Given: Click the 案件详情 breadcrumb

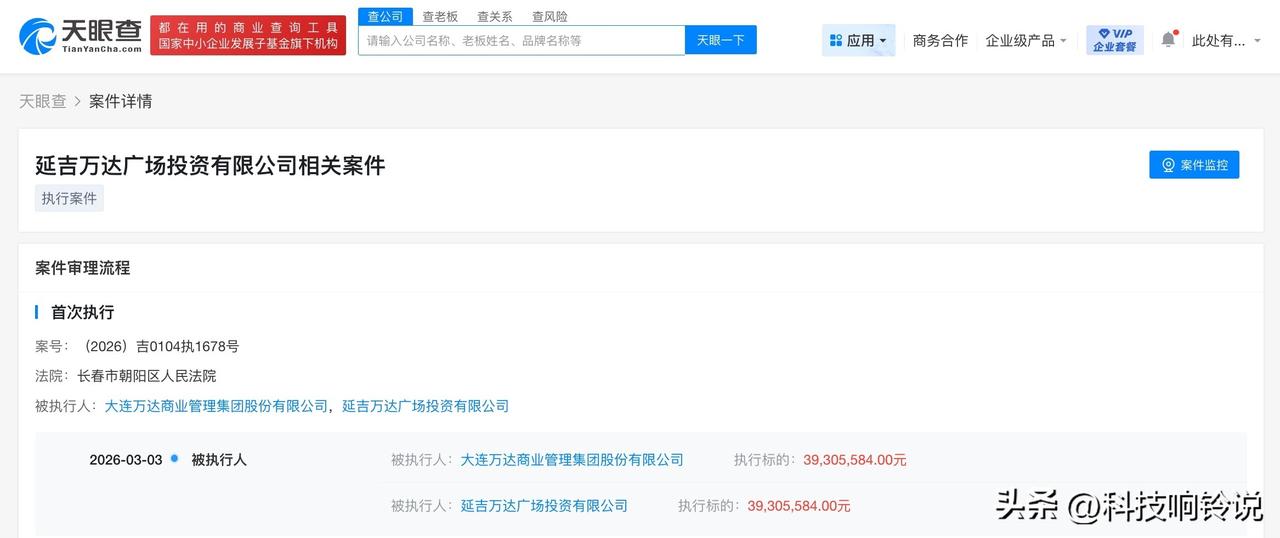Looking at the screenshot, I should point(120,101).
